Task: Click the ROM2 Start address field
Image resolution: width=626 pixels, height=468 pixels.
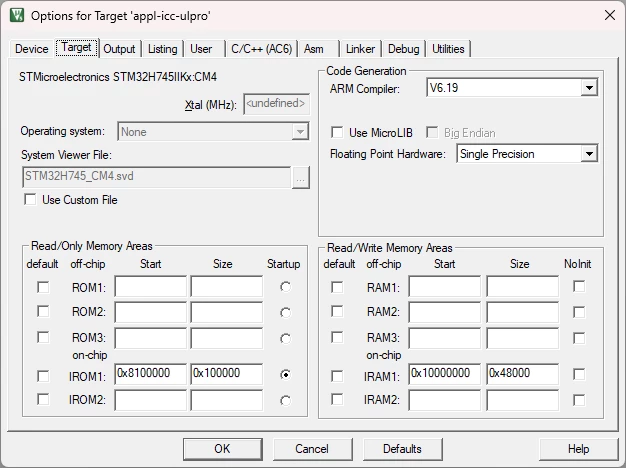Action: (x=151, y=312)
